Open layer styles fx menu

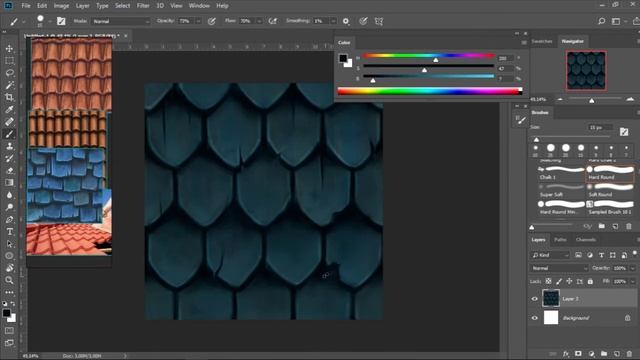(x=566, y=353)
